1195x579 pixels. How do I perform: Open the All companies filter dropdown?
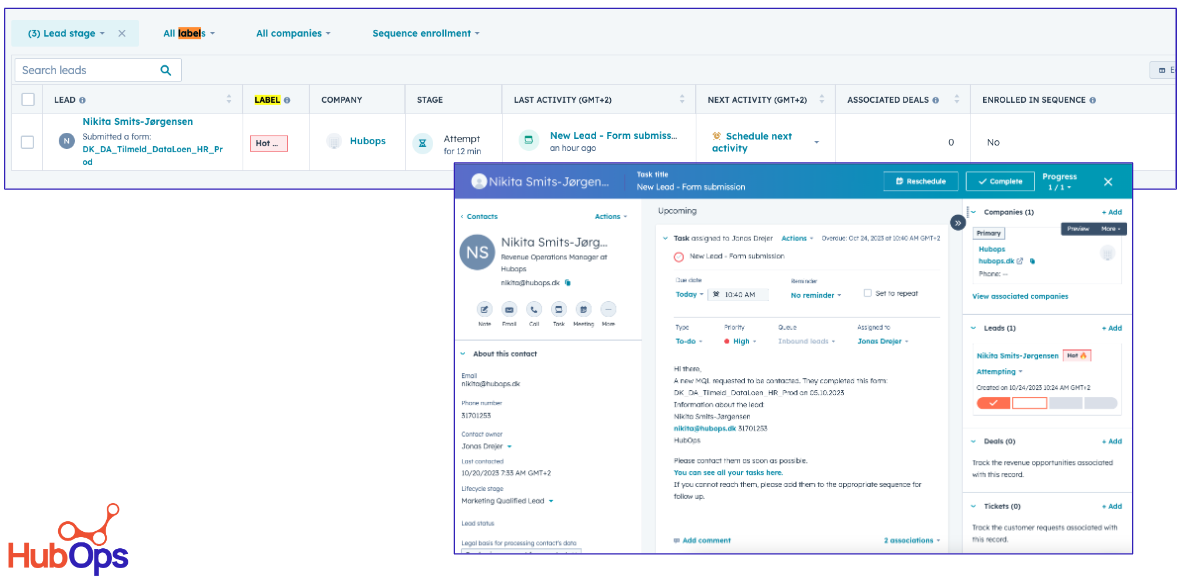coord(293,34)
